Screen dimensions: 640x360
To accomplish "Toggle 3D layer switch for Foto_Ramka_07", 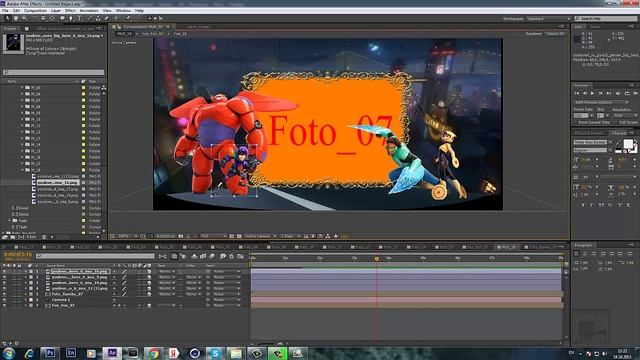I will 149,294.
